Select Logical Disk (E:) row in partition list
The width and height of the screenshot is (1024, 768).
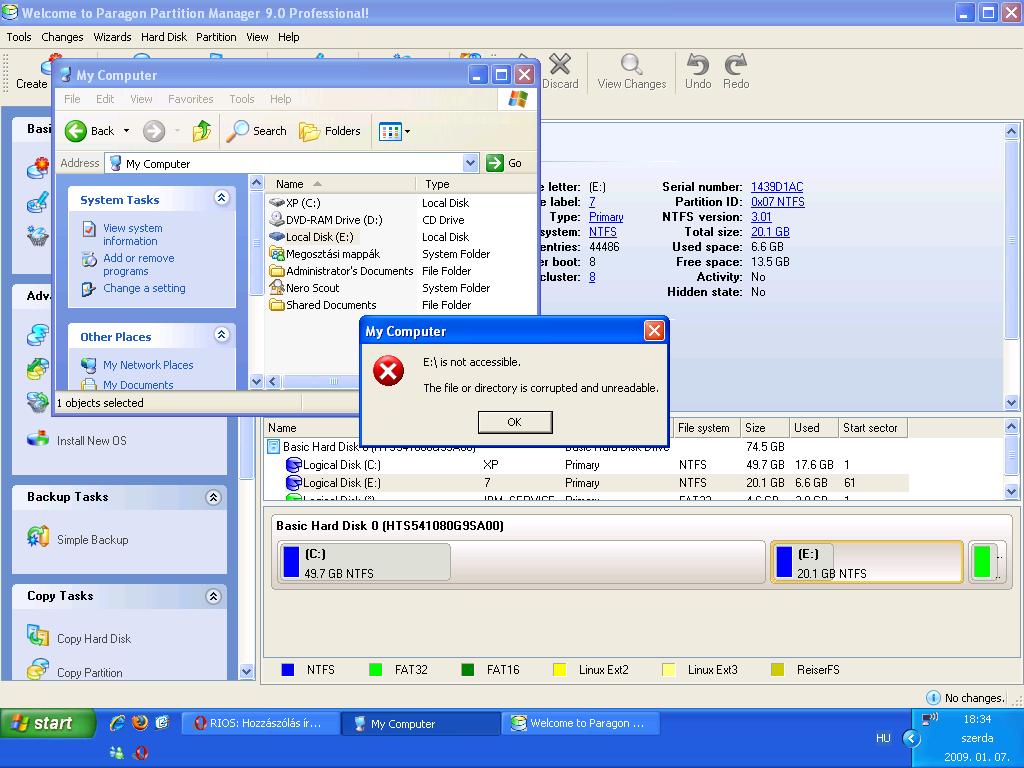(x=586, y=483)
